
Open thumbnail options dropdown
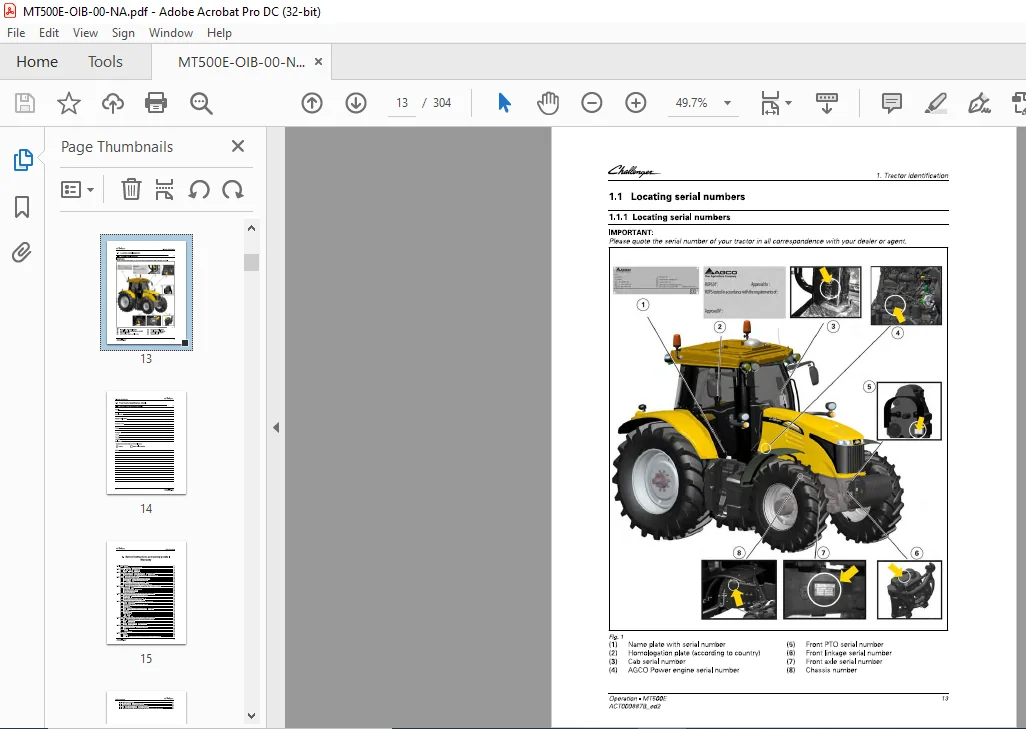pyautogui.click(x=77, y=190)
